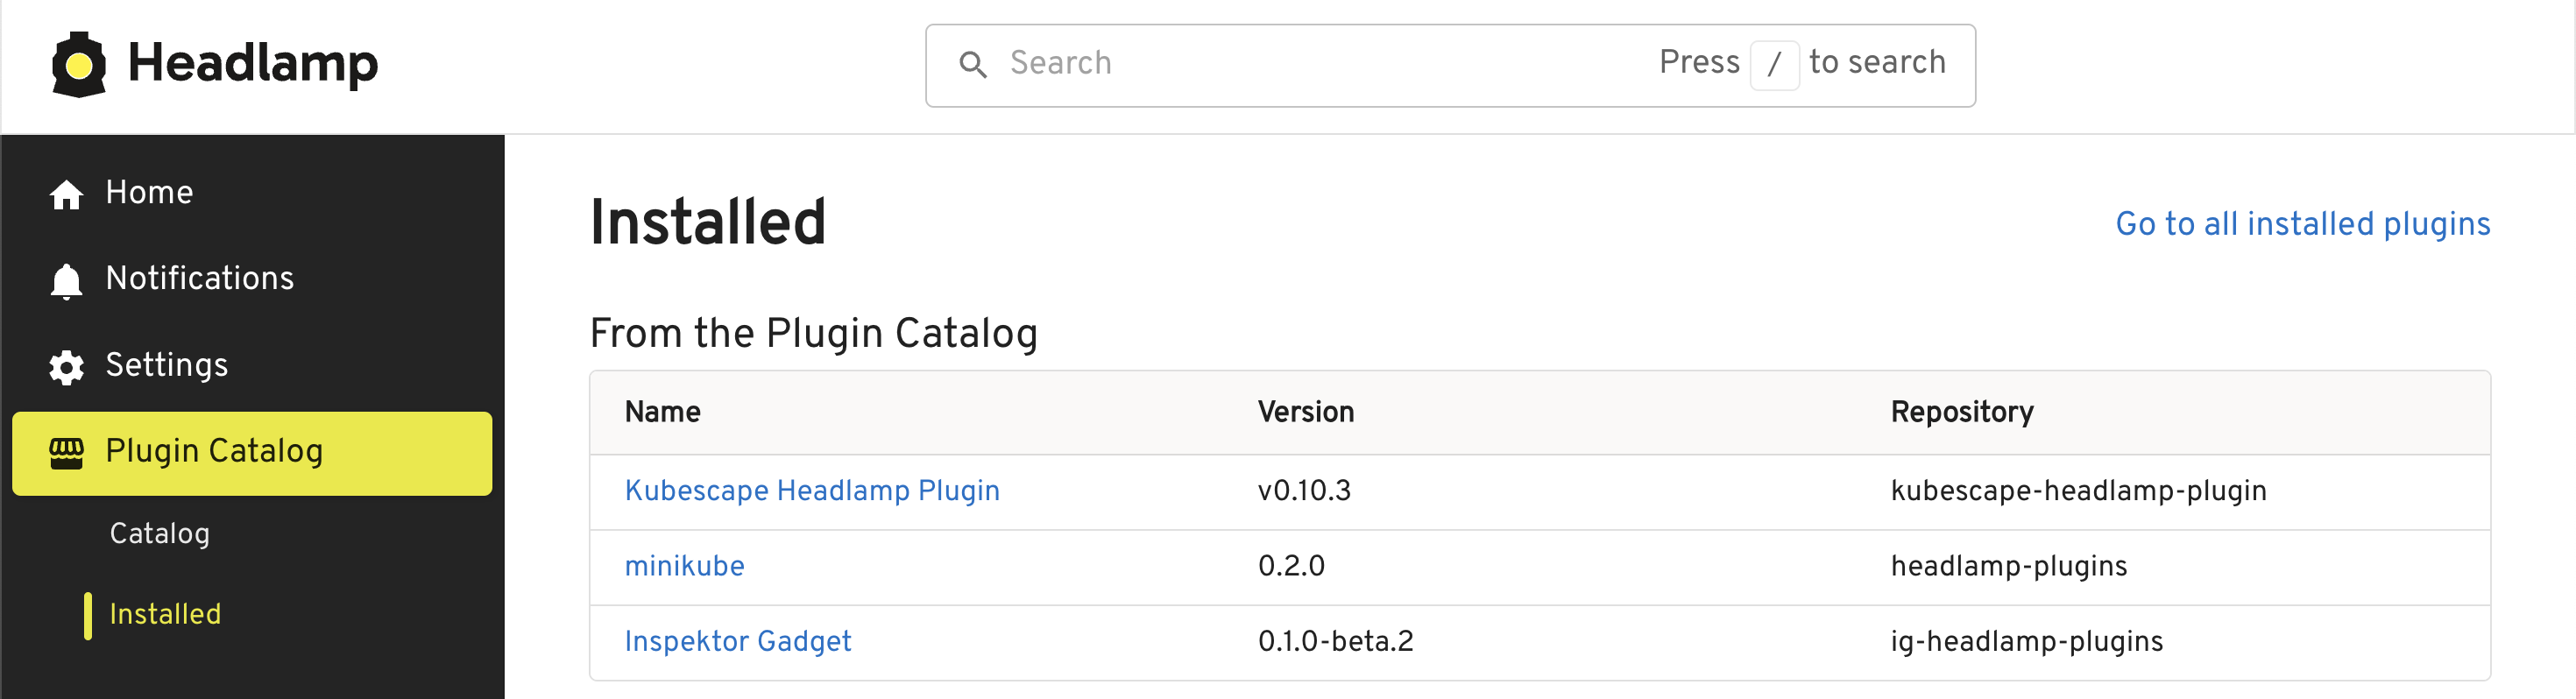
Task: Open the Inspektor Gadget plugin link
Action: tap(737, 641)
